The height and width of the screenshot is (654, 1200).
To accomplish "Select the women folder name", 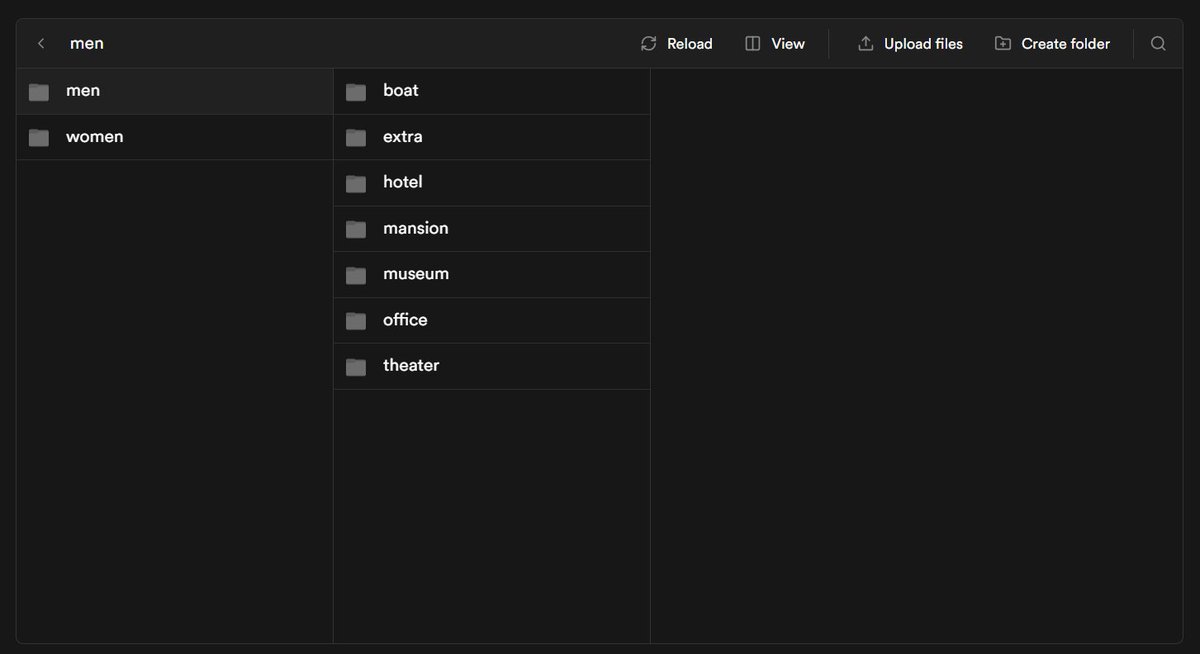I will click(95, 136).
